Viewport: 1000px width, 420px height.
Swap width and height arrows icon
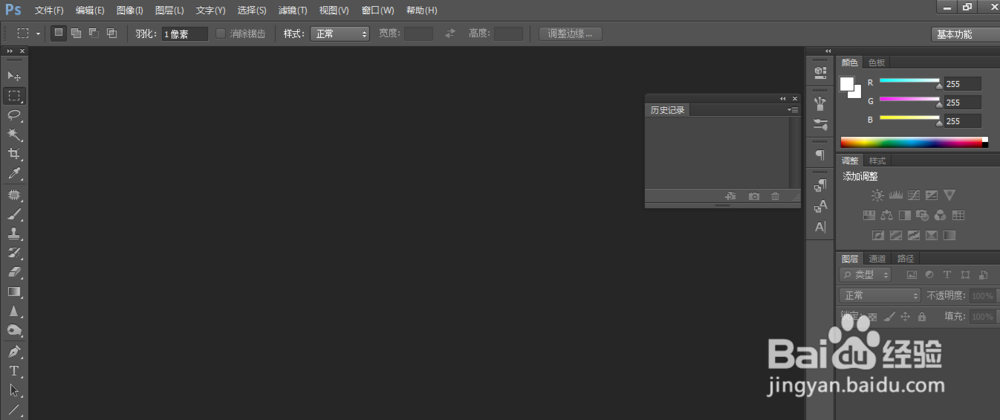point(450,34)
